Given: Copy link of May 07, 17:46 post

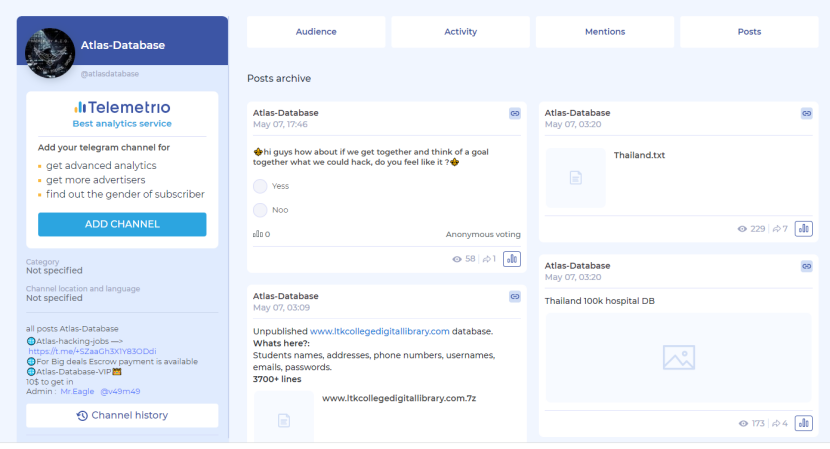Looking at the screenshot, I should point(515,113).
